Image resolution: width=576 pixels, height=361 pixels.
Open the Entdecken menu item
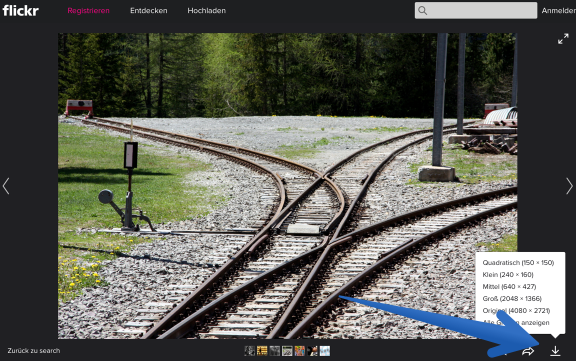(x=149, y=11)
